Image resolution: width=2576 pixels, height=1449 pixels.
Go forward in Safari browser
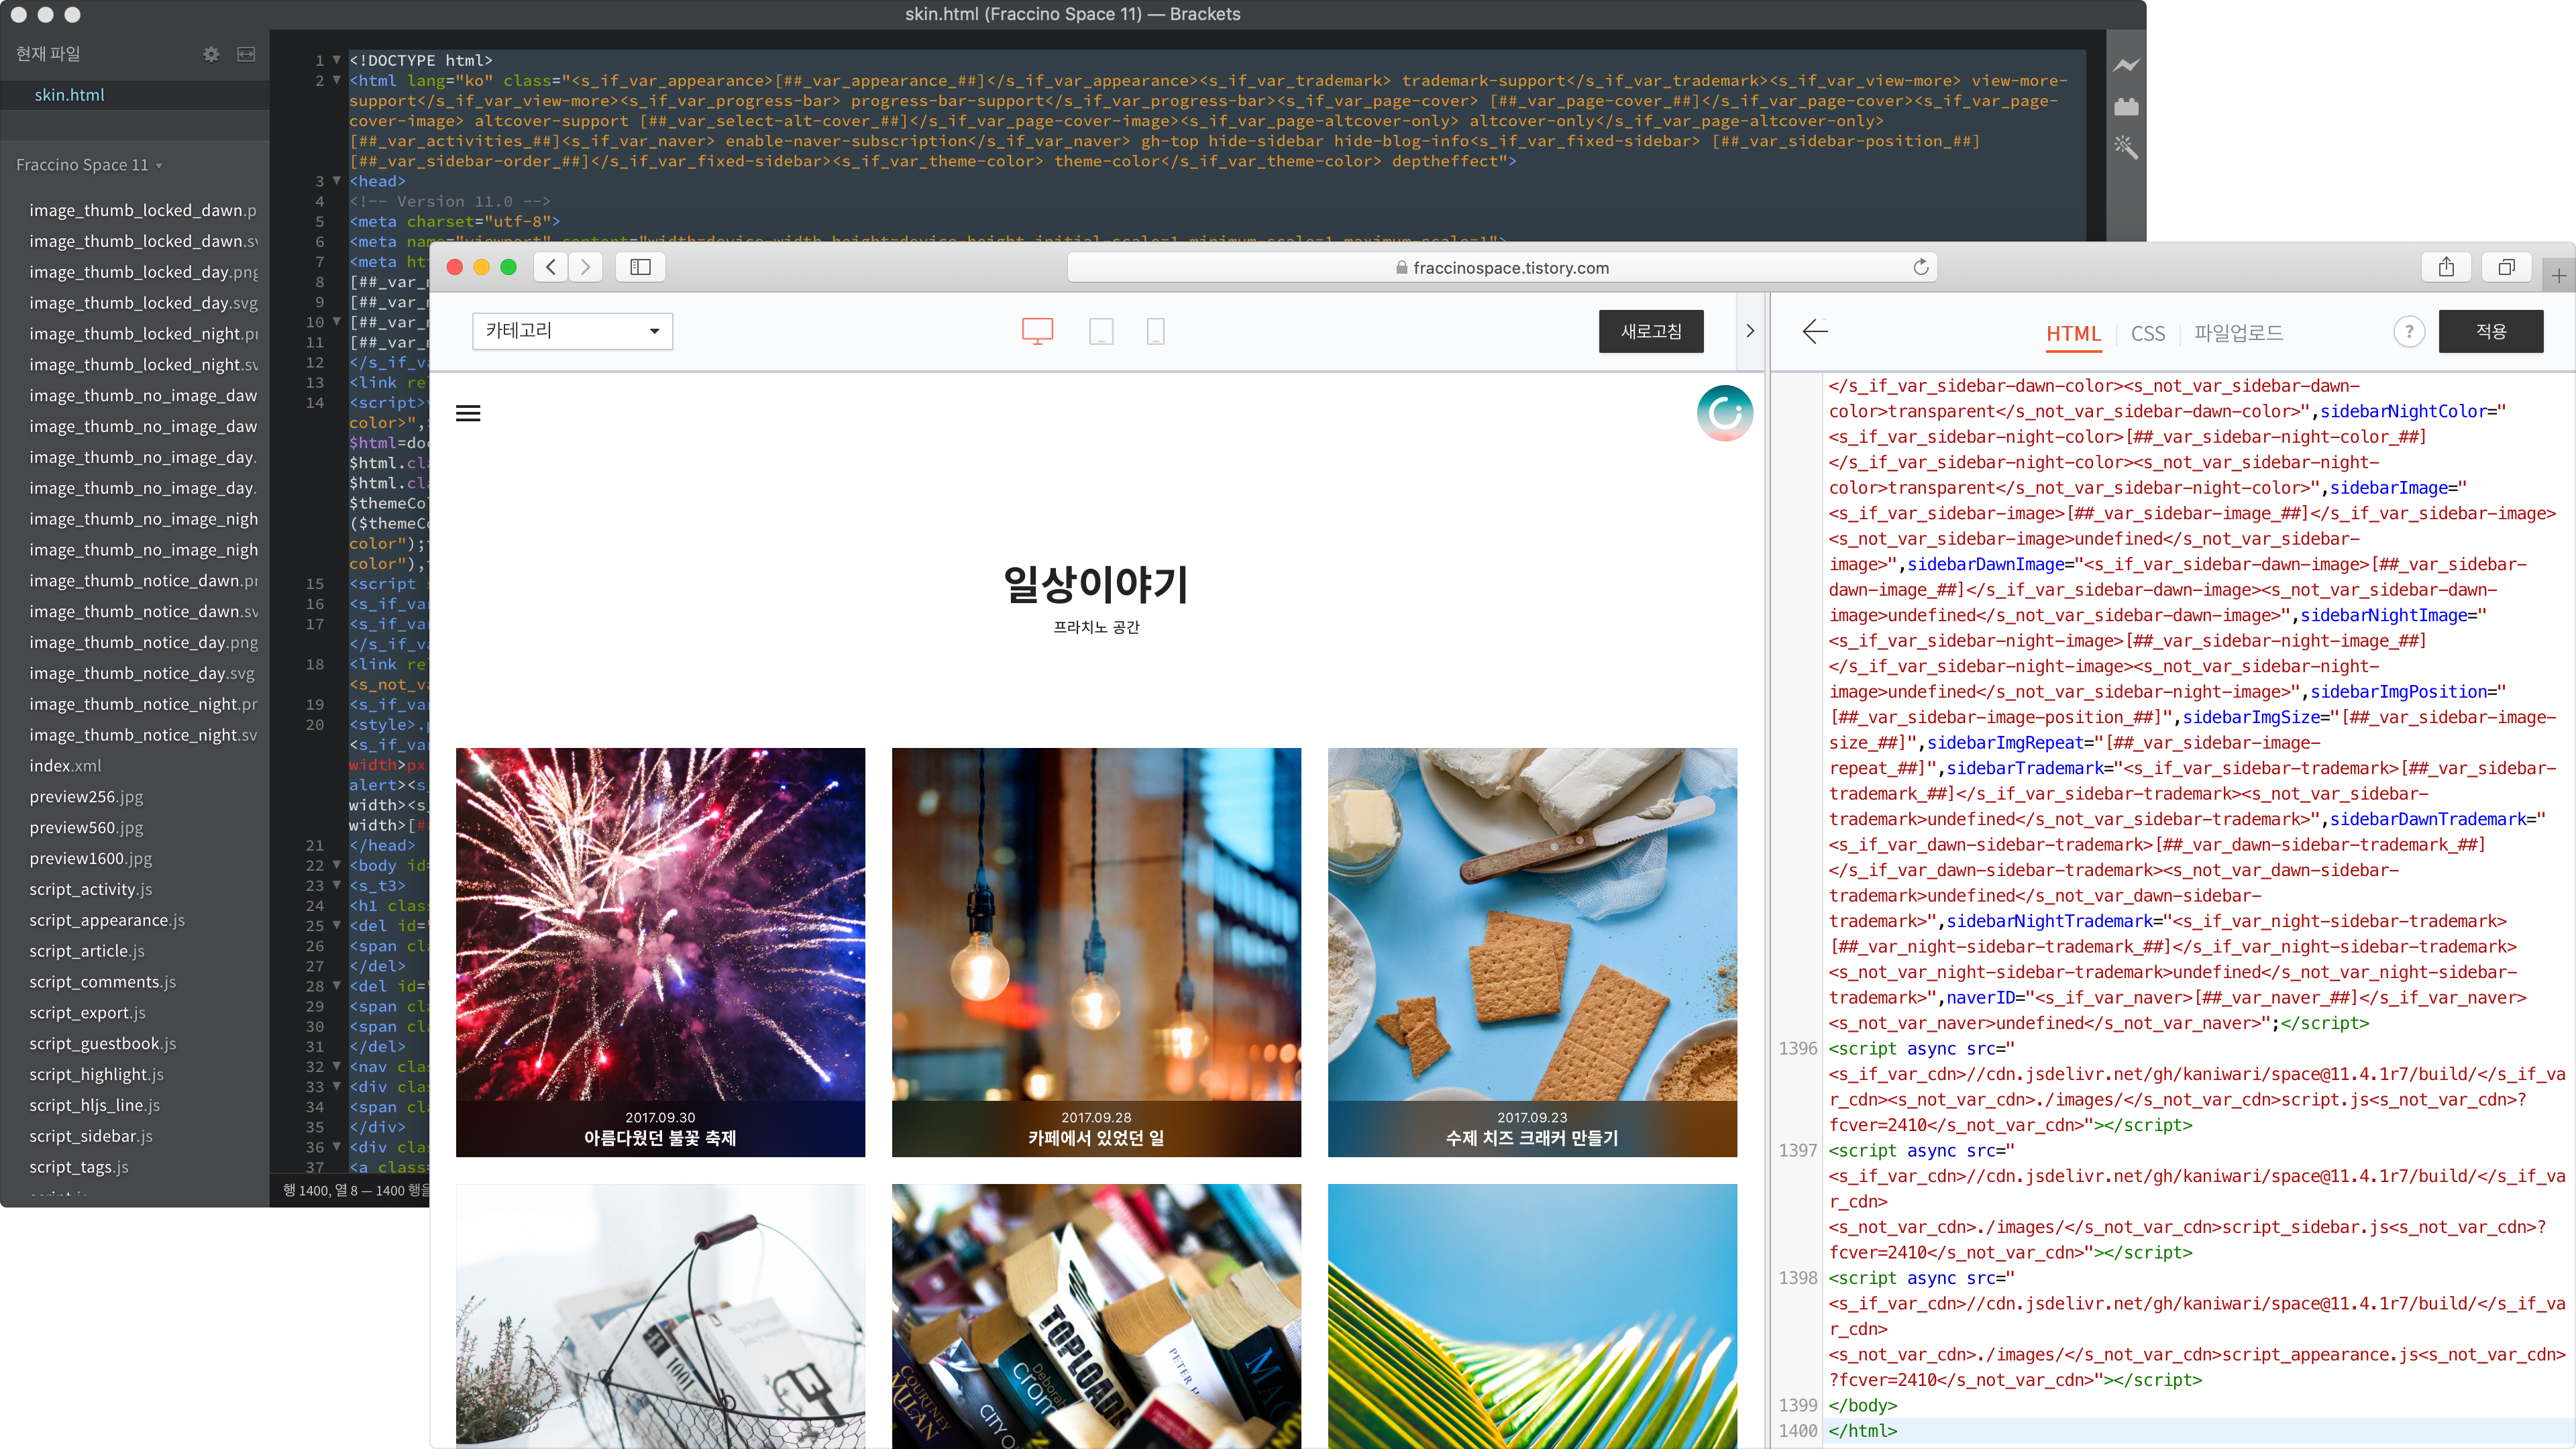(x=586, y=267)
